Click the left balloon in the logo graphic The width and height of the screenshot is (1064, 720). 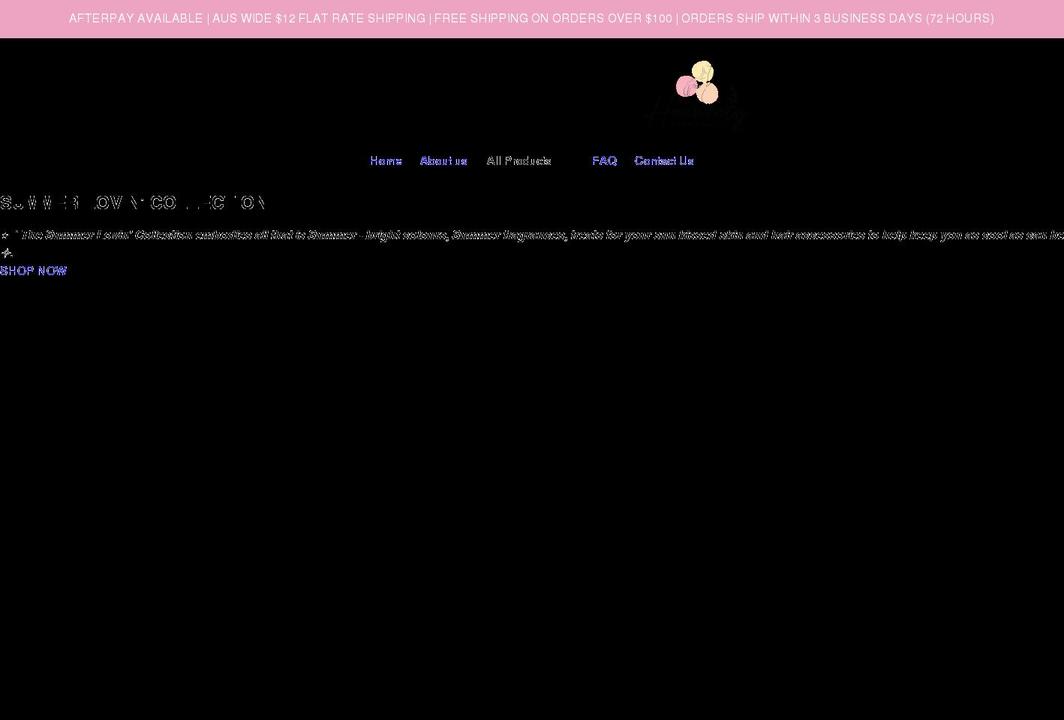[x=686, y=87]
